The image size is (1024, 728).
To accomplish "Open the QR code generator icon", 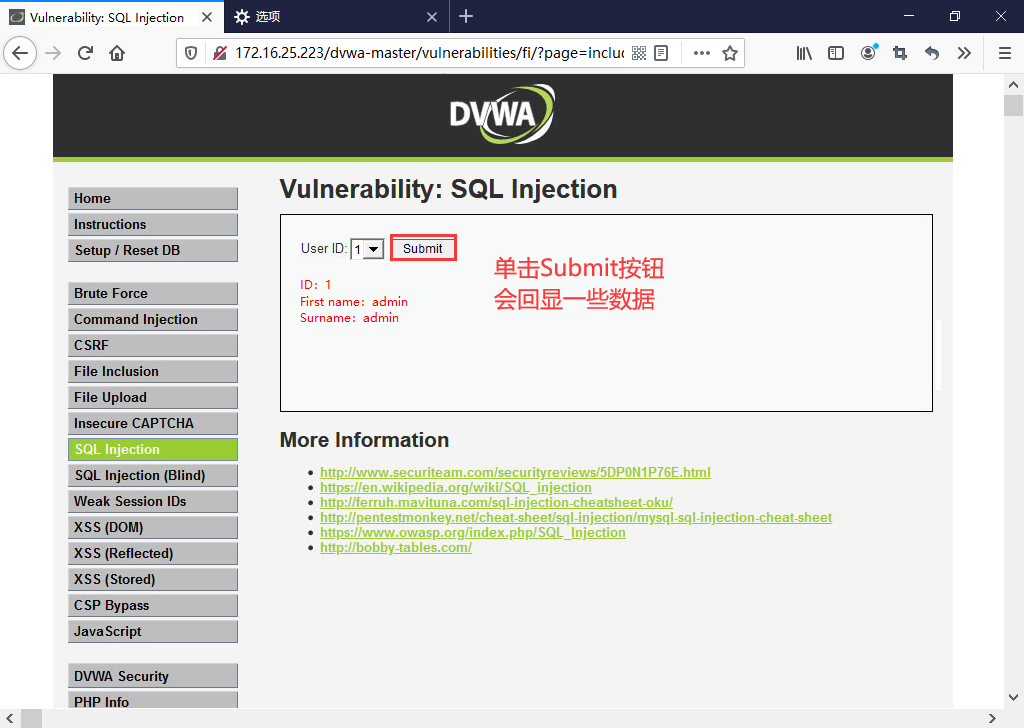I will pos(639,53).
